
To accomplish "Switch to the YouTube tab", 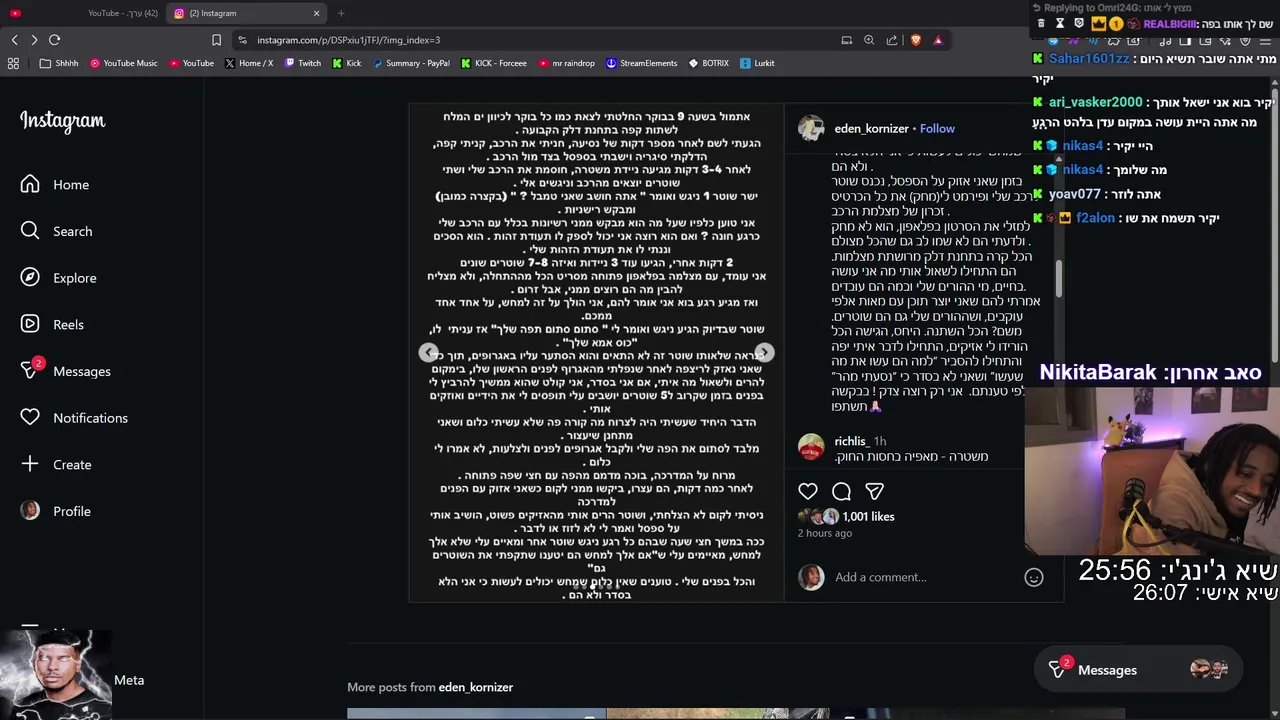I will [85, 13].
